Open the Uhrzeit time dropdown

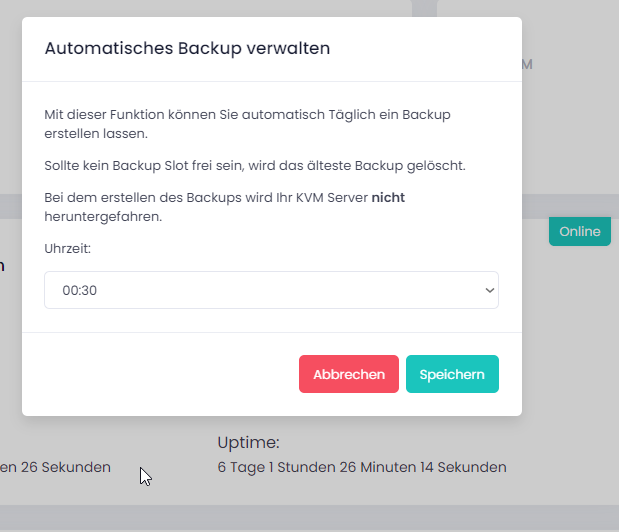[x=270, y=290]
